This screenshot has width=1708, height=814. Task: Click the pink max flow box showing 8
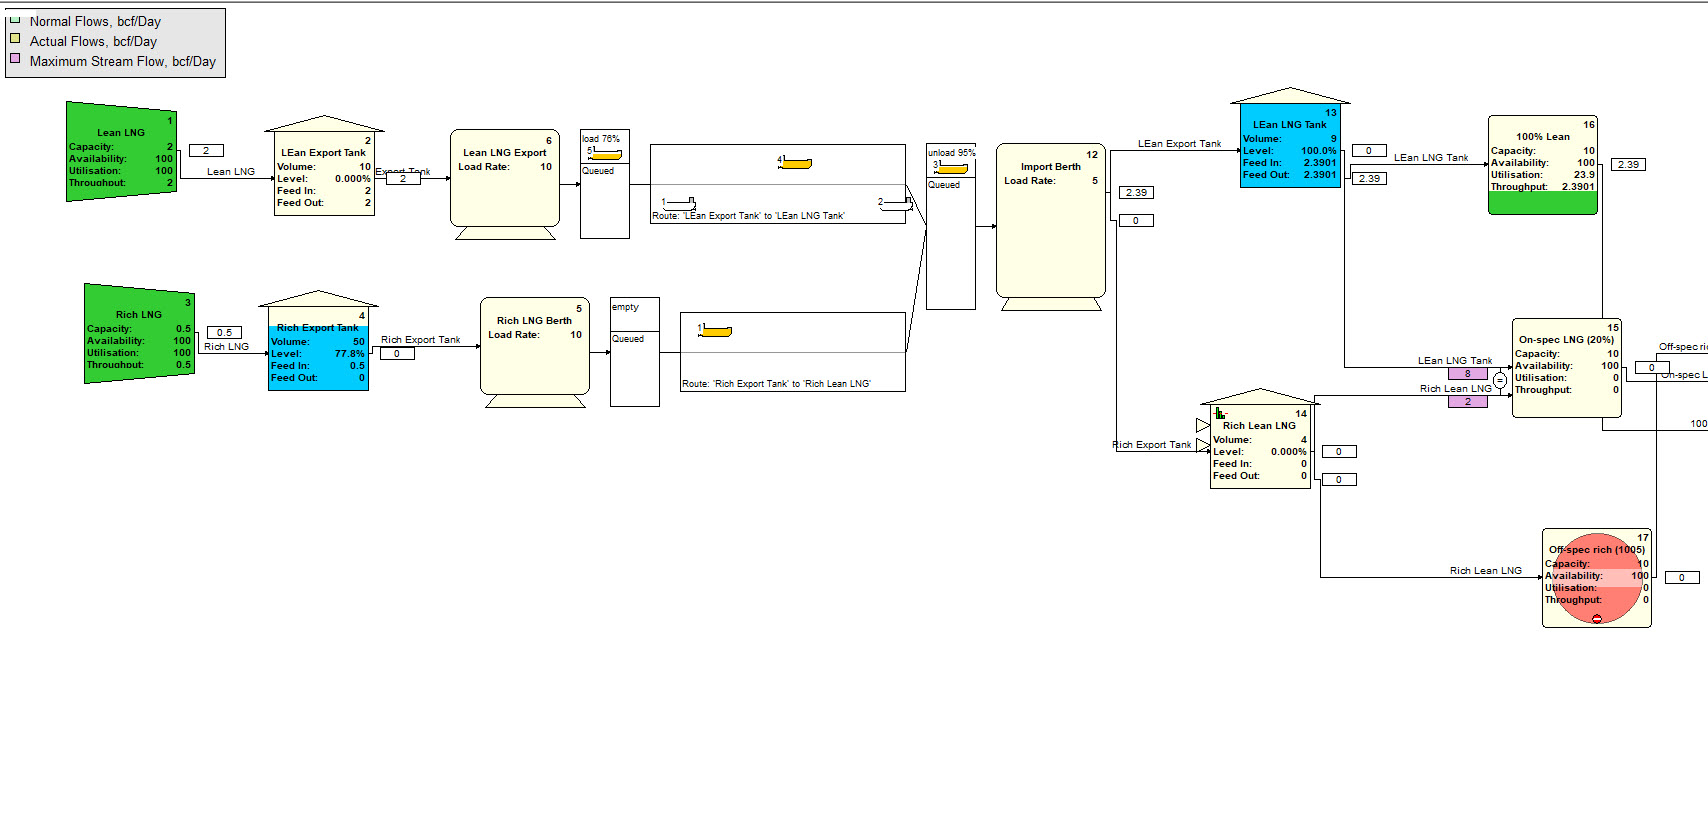(1467, 374)
